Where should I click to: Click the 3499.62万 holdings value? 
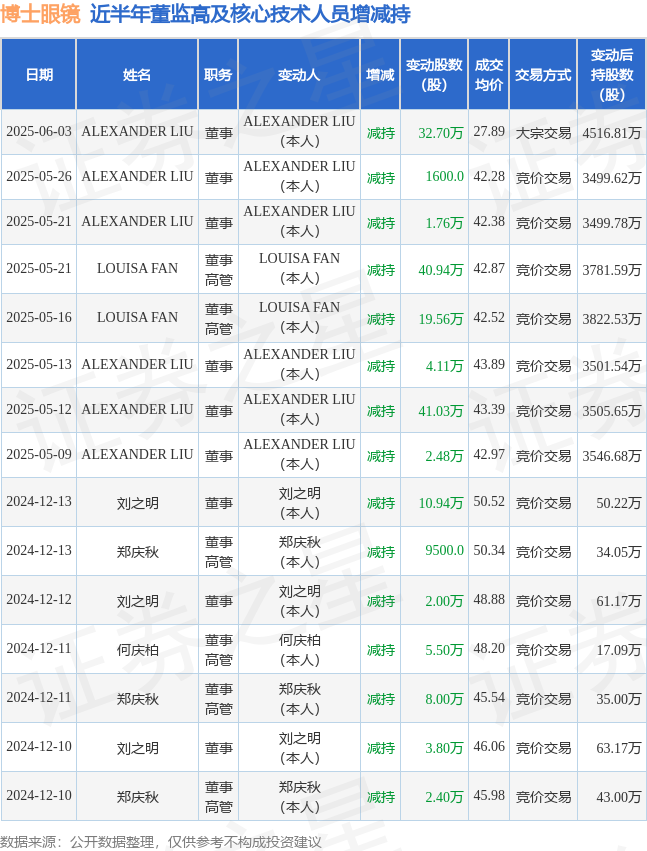pyautogui.click(x=612, y=178)
